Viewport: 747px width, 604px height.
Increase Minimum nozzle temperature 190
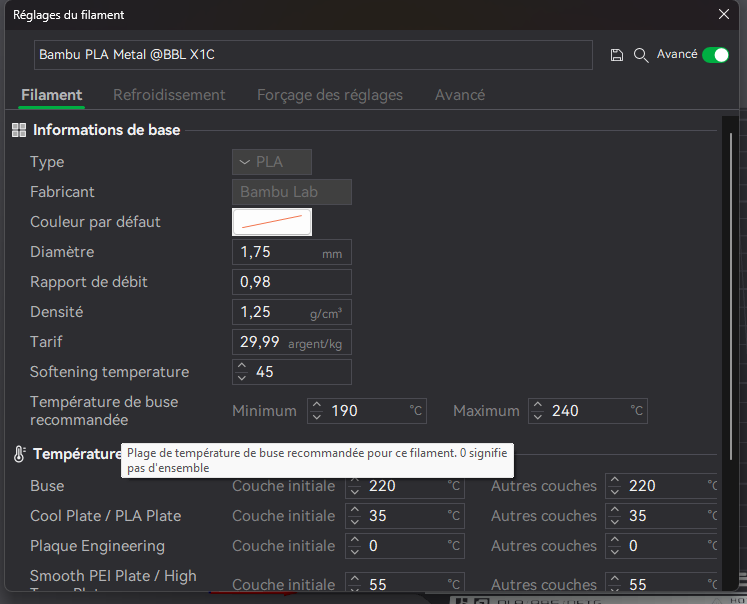(x=317, y=405)
